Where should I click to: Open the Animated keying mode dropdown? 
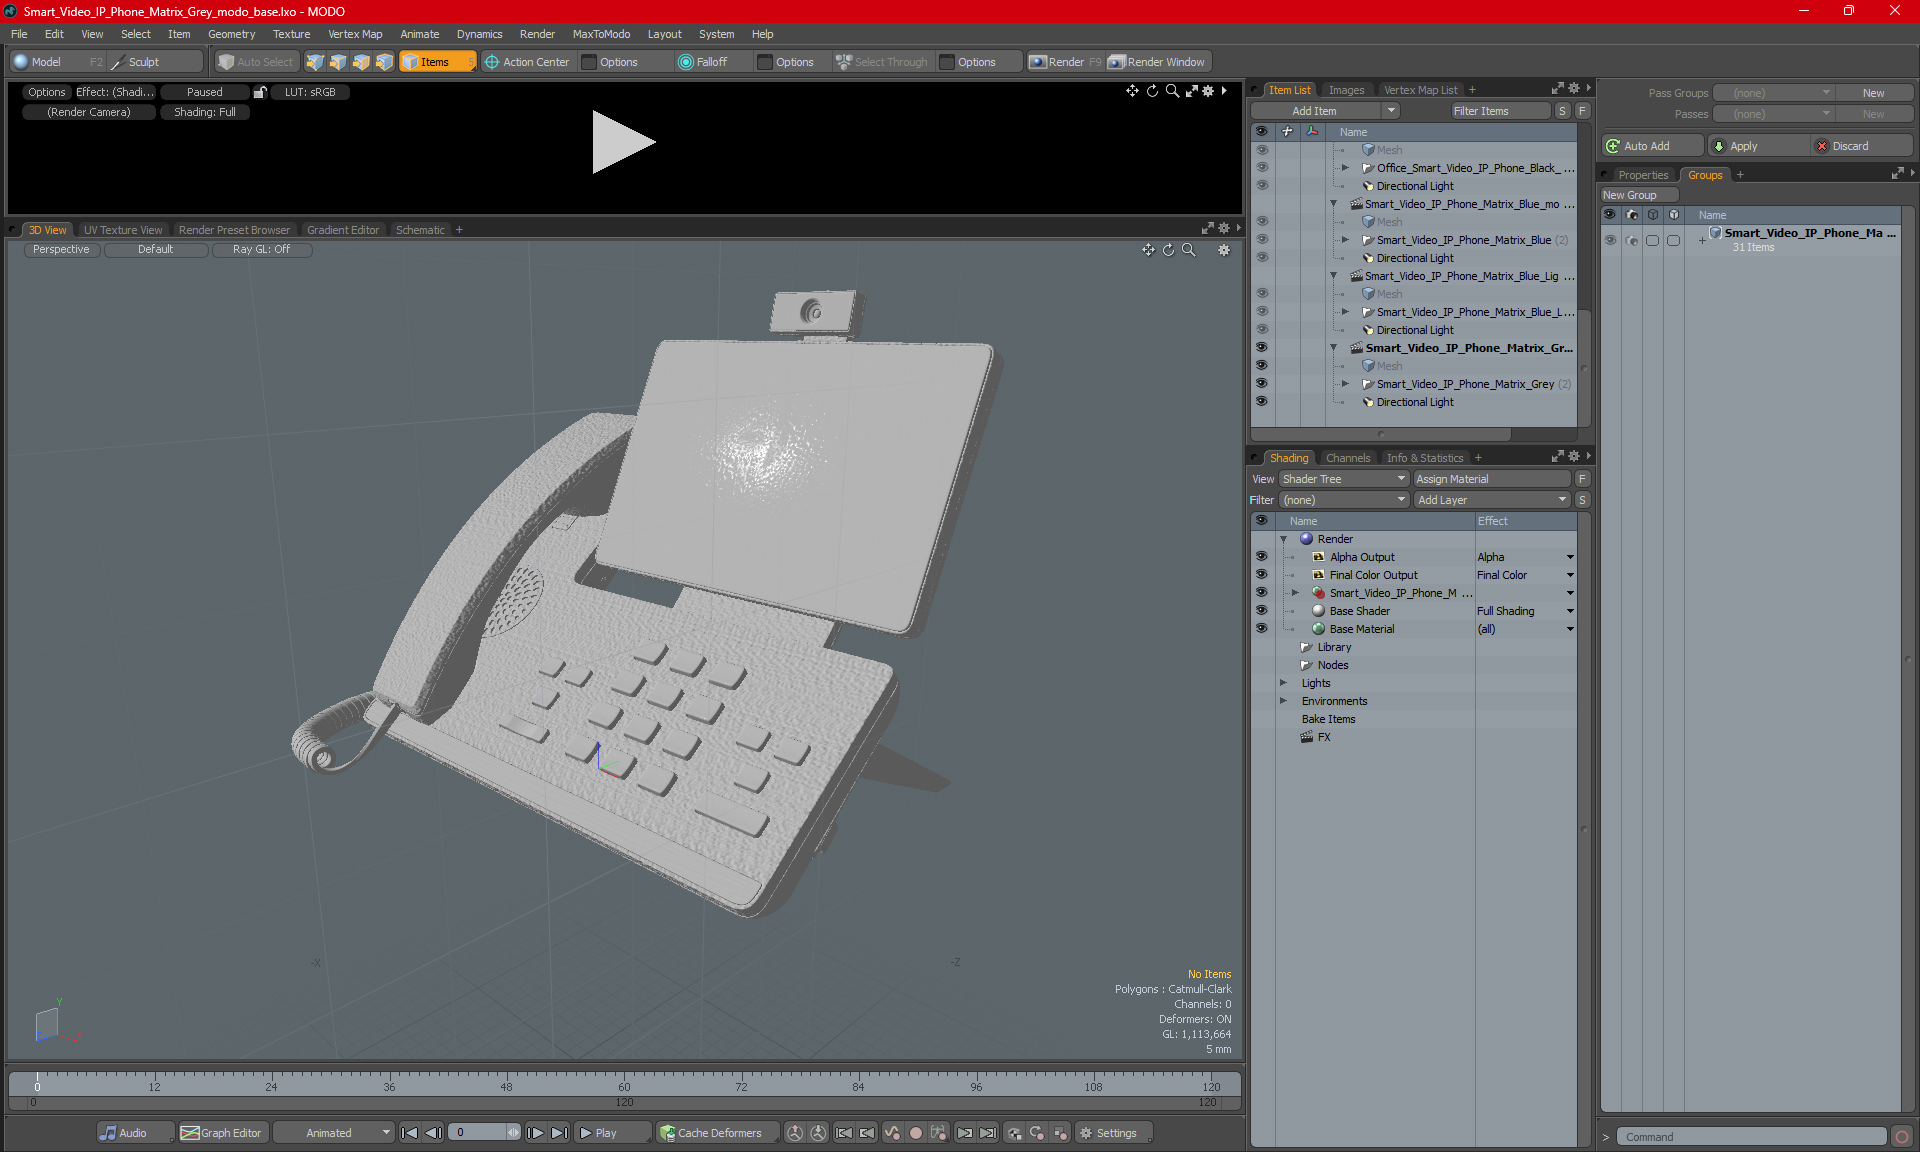(x=335, y=1133)
